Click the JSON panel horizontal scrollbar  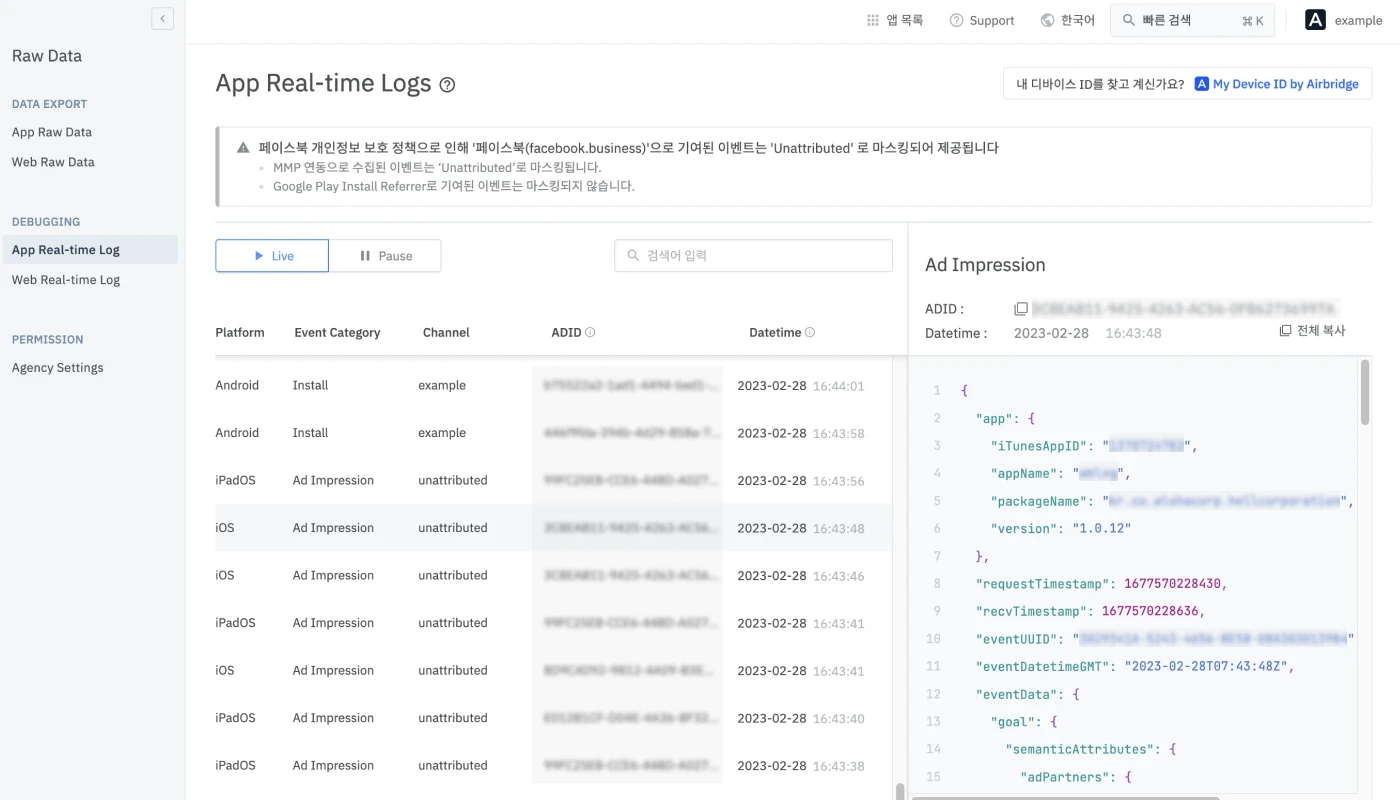tap(1066, 797)
